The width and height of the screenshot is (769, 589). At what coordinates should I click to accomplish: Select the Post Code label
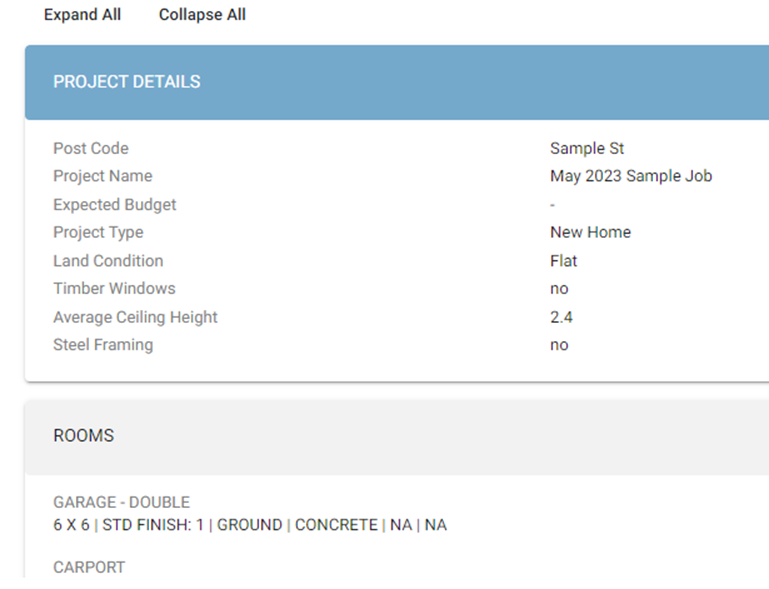click(x=91, y=149)
